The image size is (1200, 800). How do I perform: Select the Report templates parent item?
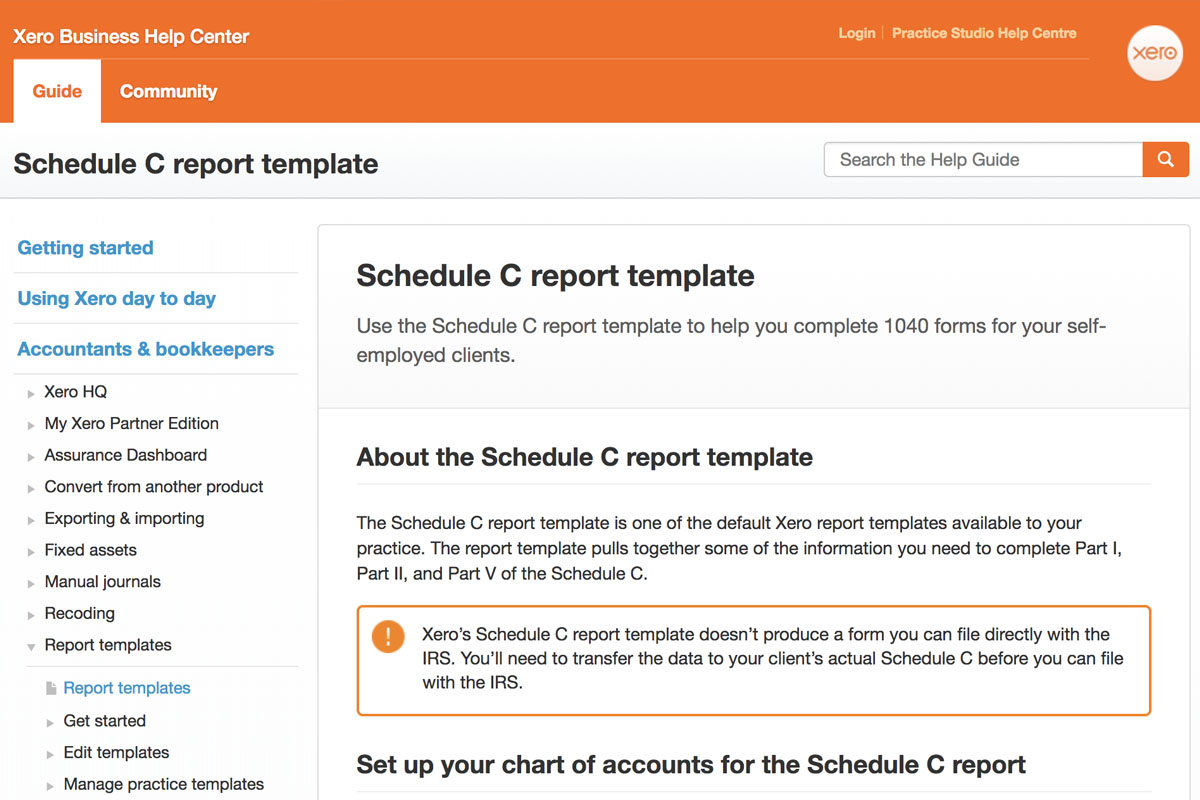(108, 645)
